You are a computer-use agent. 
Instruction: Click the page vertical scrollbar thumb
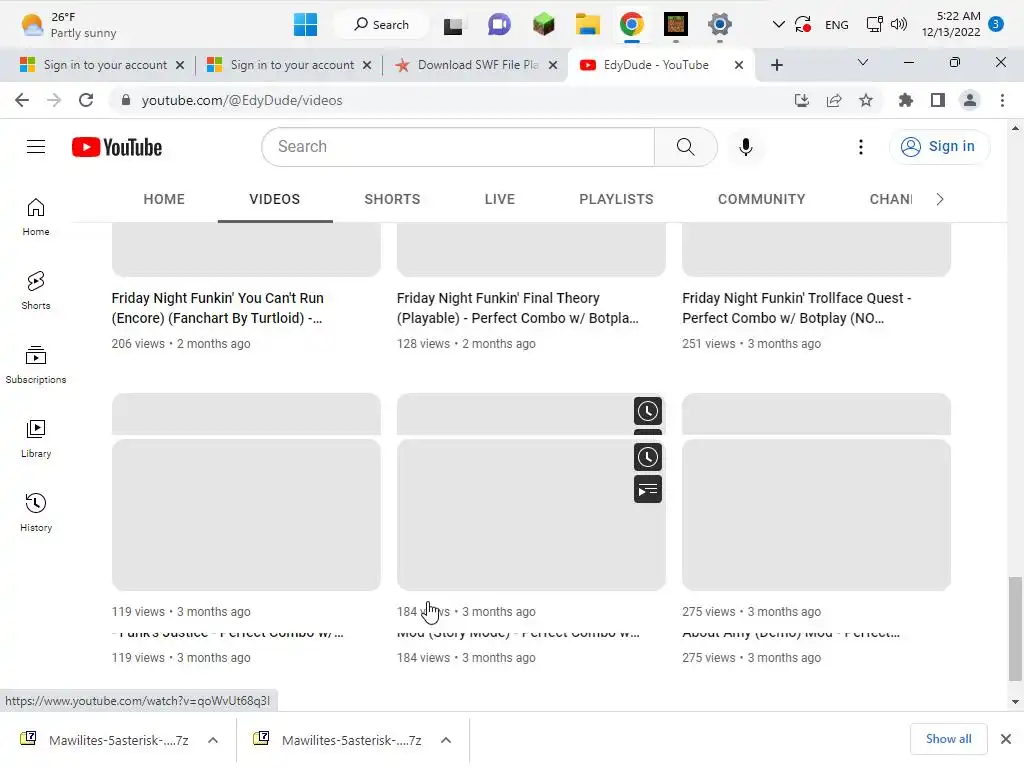[1015, 628]
